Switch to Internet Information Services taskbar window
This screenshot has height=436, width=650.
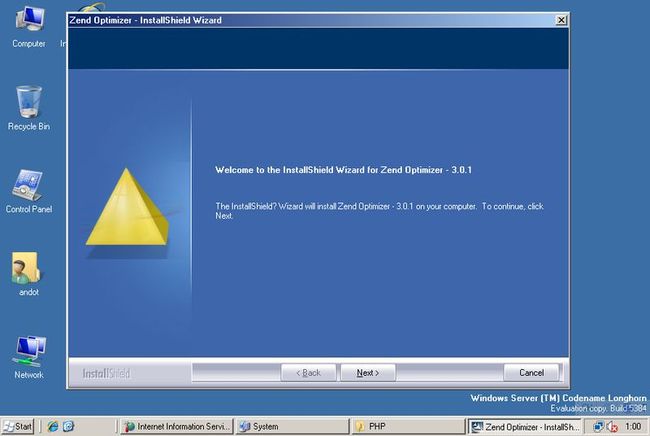coord(177,426)
